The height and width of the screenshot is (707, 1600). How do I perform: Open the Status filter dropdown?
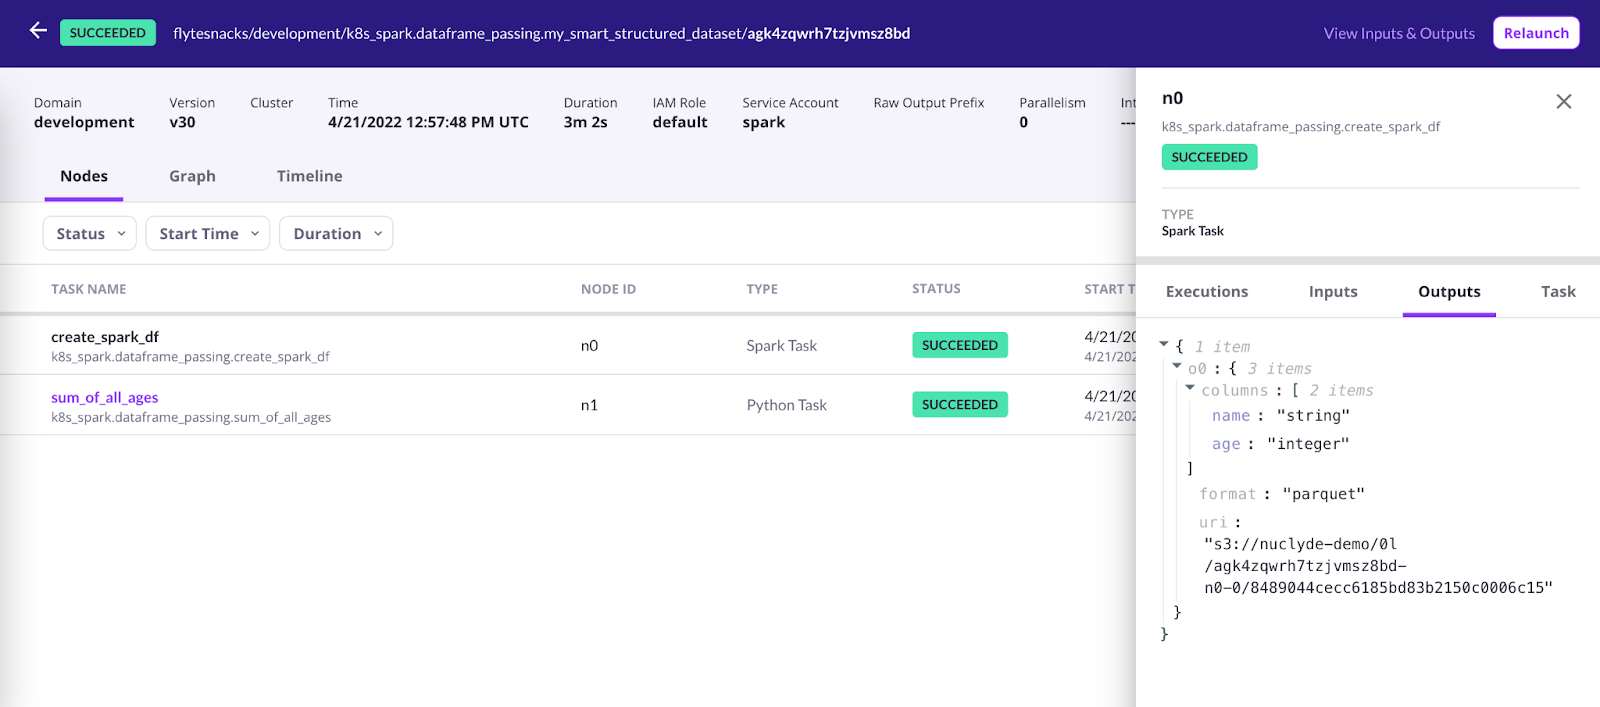pyautogui.click(x=90, y=233)
